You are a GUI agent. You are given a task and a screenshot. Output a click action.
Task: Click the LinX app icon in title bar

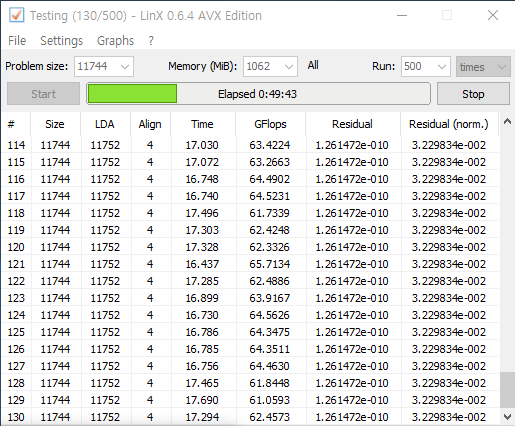[x=16, y=15]
